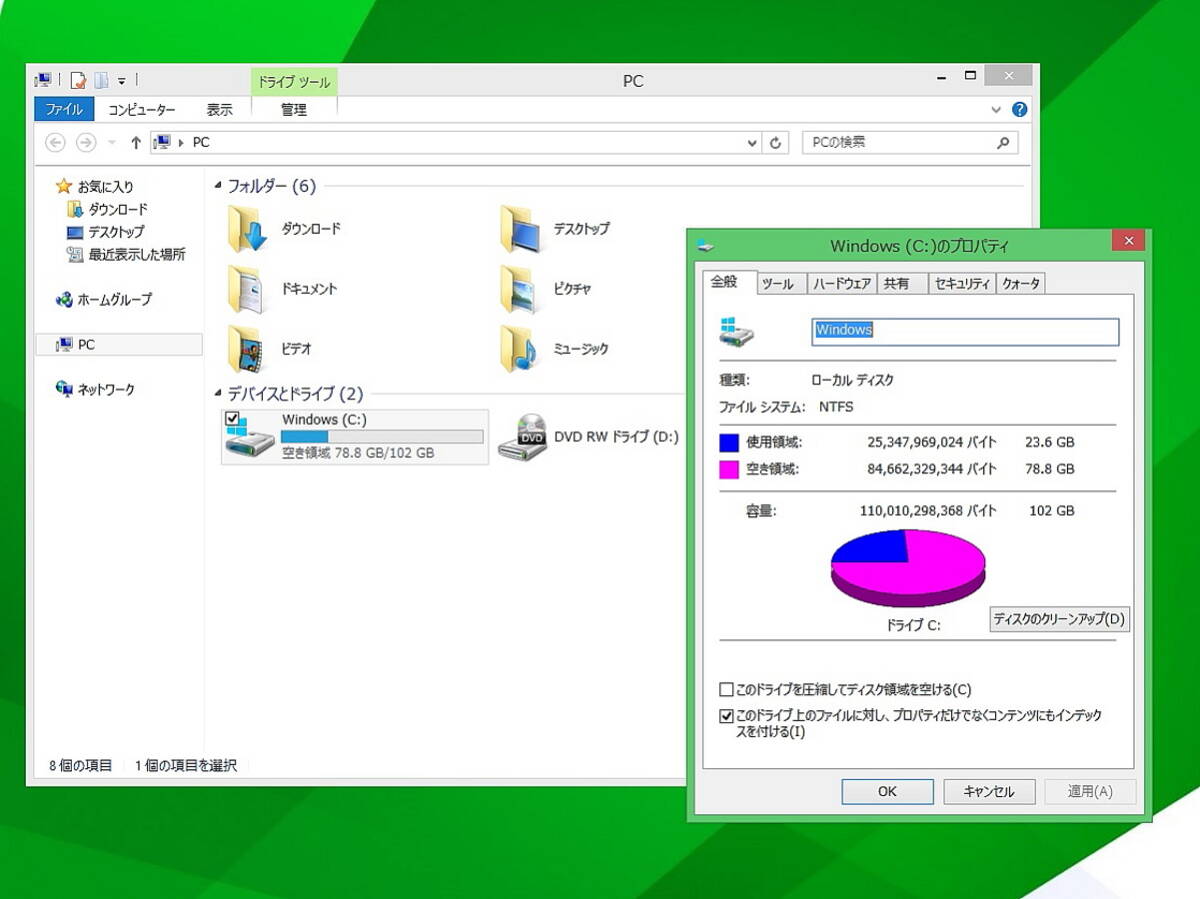Switch to the クォータ properties tab
Screen dimensions: 1200x899
(1021, 284)
